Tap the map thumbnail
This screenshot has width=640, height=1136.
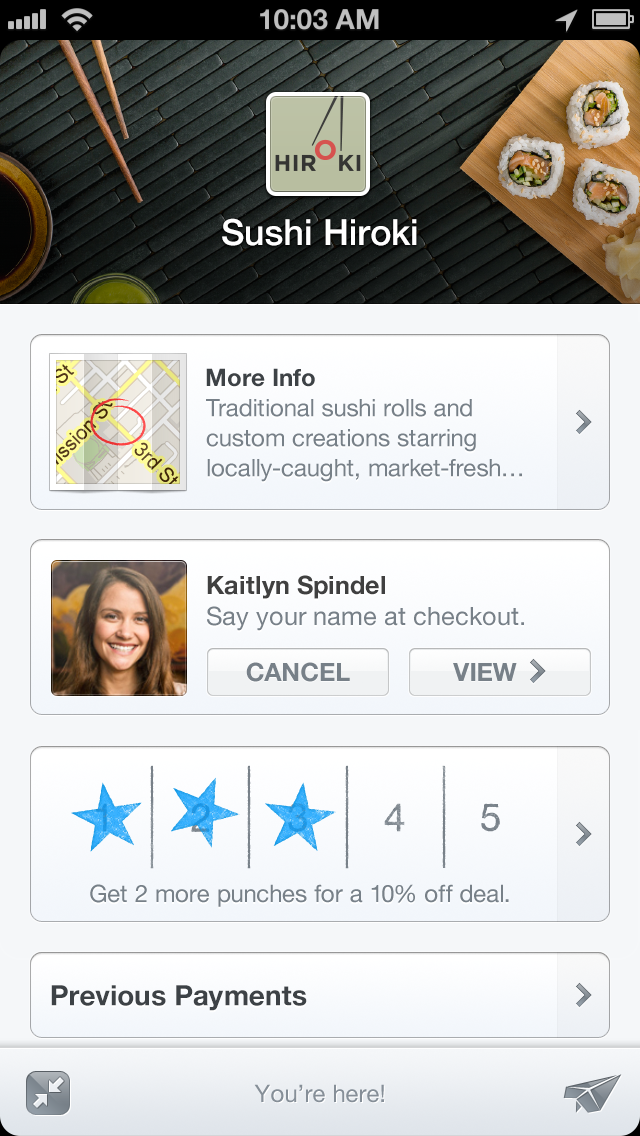point(118,422)
